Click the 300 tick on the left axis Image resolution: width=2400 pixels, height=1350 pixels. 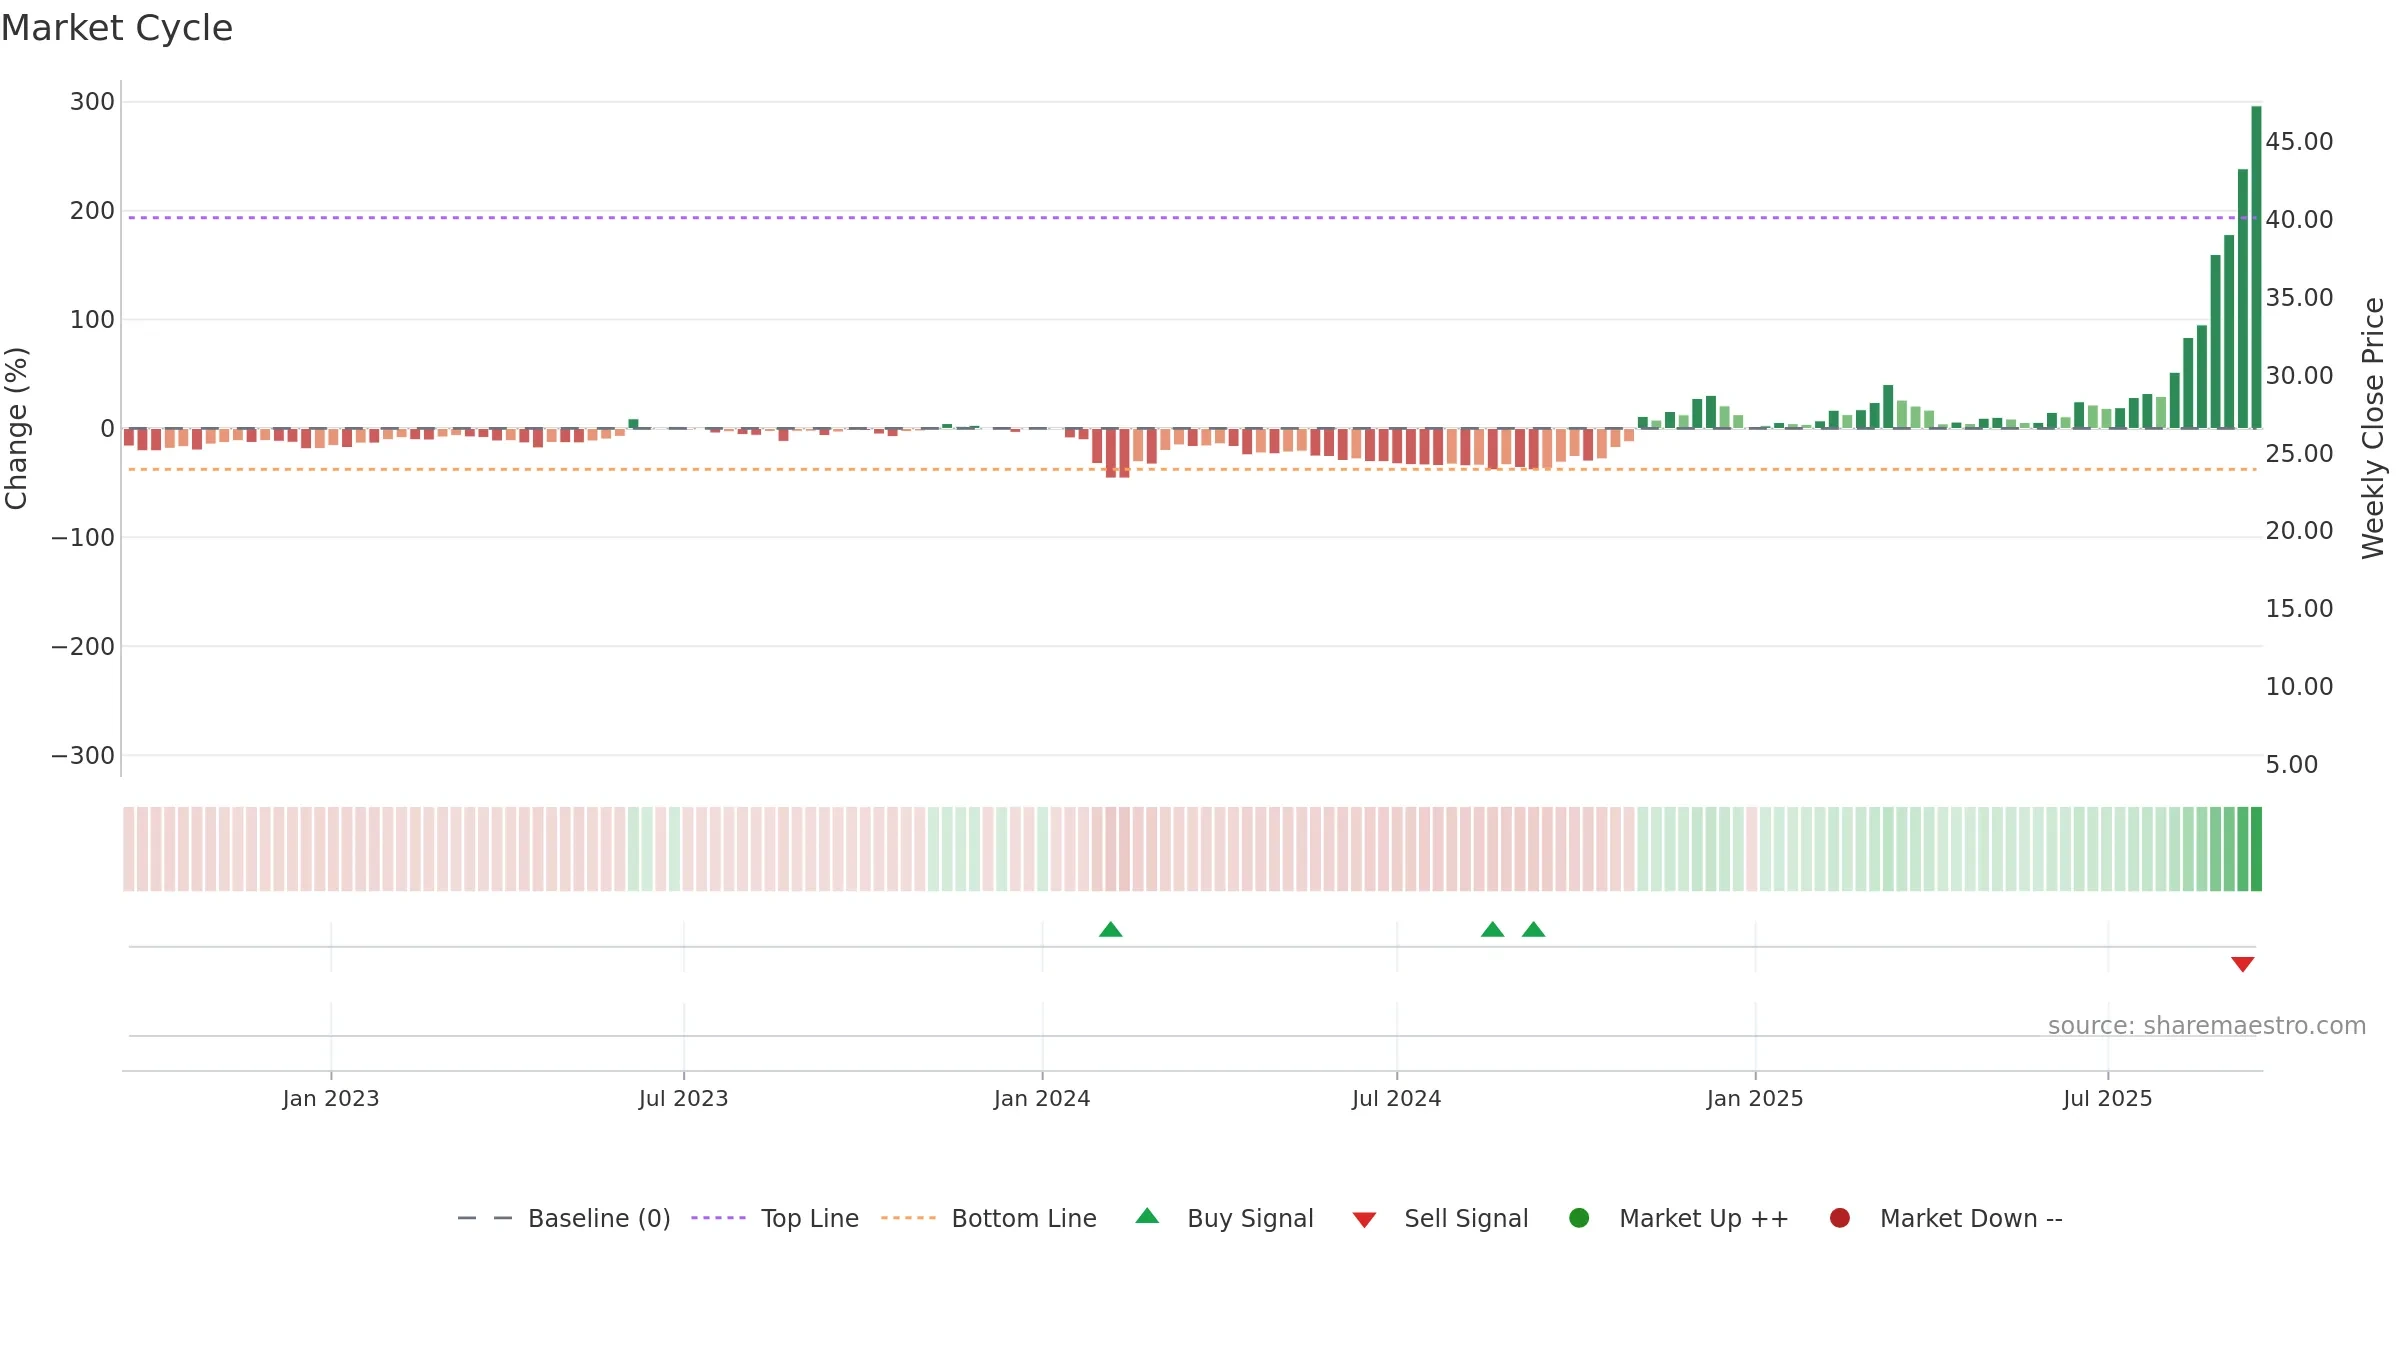pyautogui.click(x=92, y=102)
